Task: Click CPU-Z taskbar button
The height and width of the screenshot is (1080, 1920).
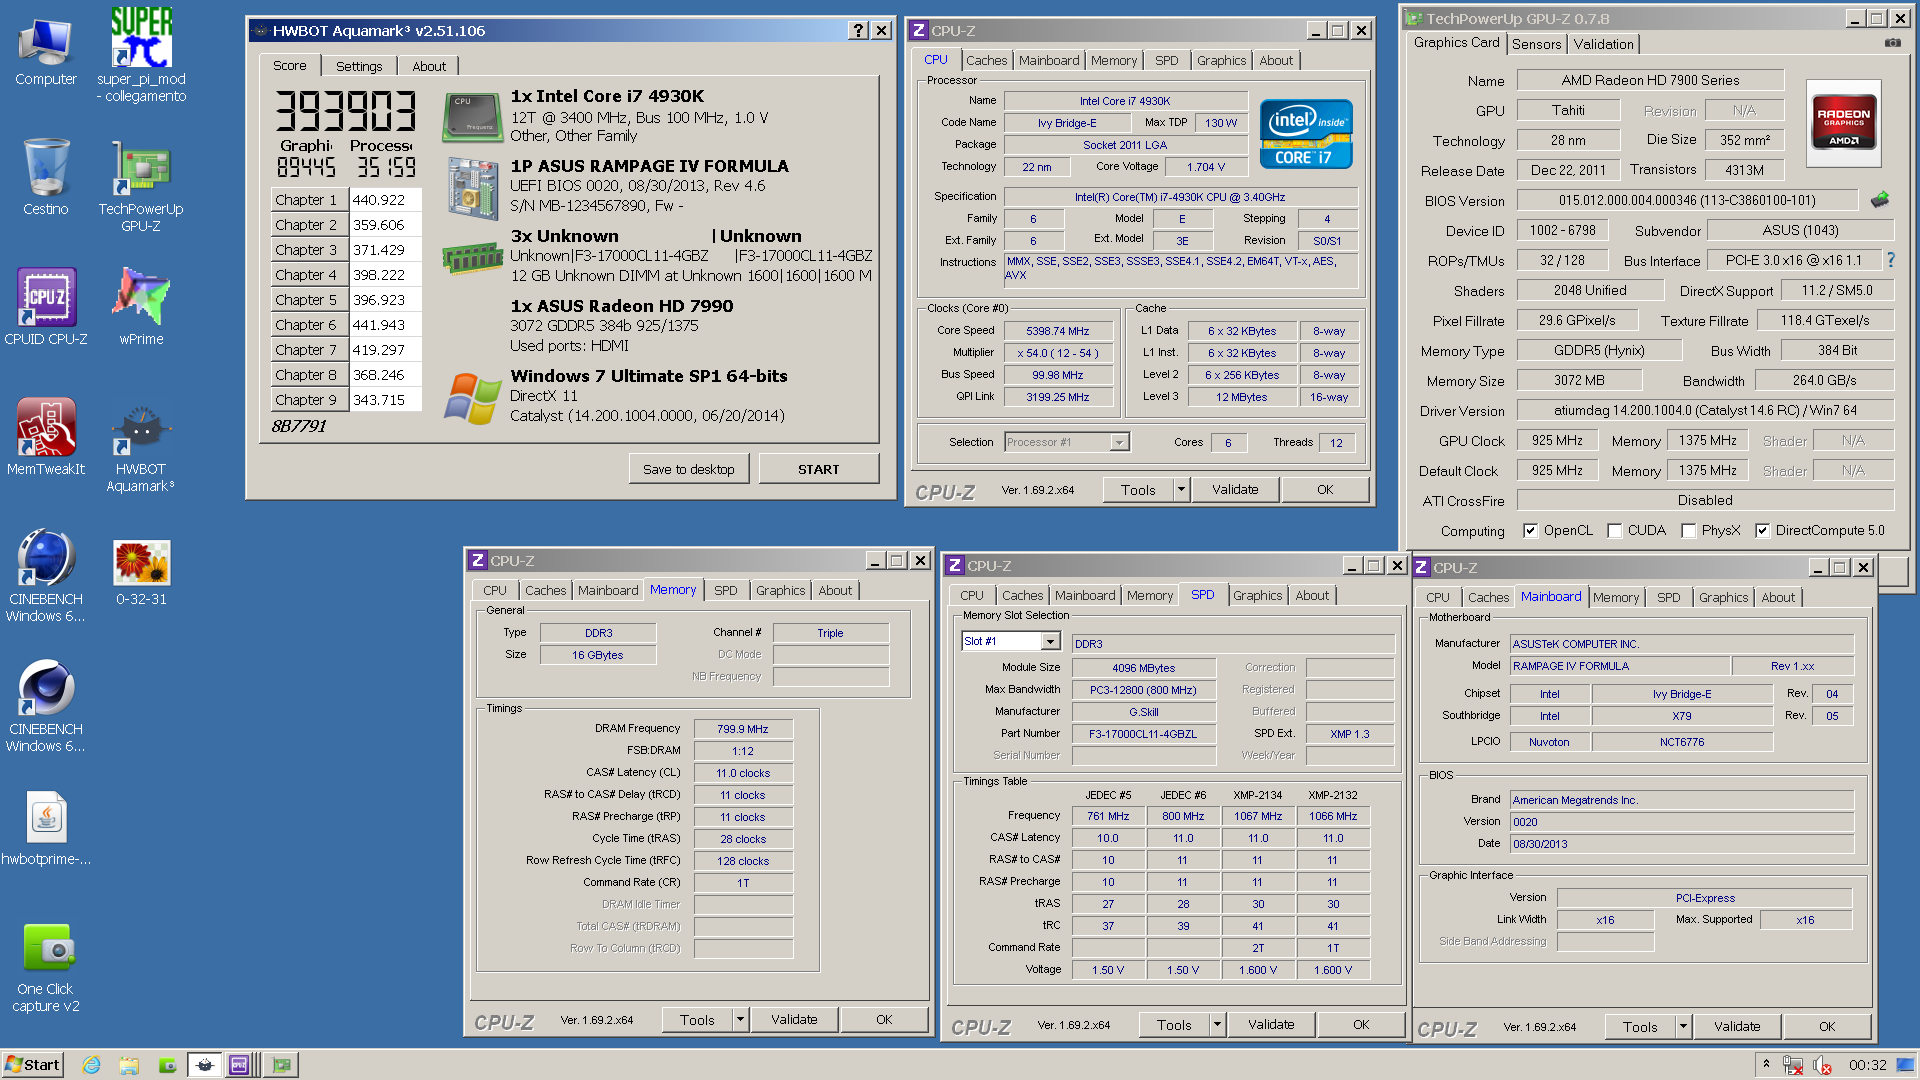Action: pyautogui.click(x=239, y=1065)
